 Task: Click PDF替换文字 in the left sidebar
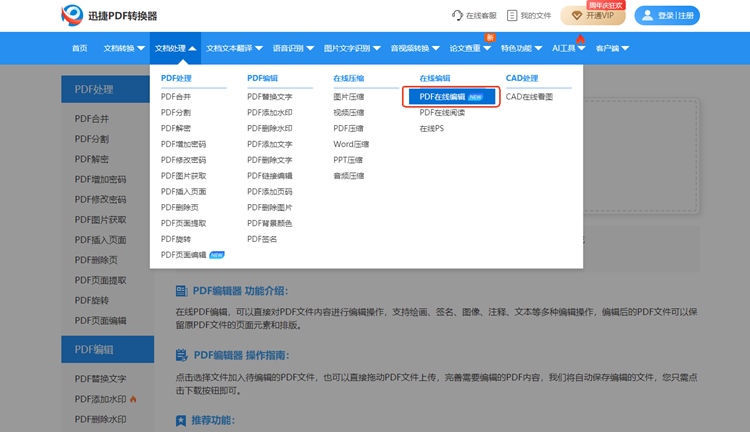coord(100,379)
